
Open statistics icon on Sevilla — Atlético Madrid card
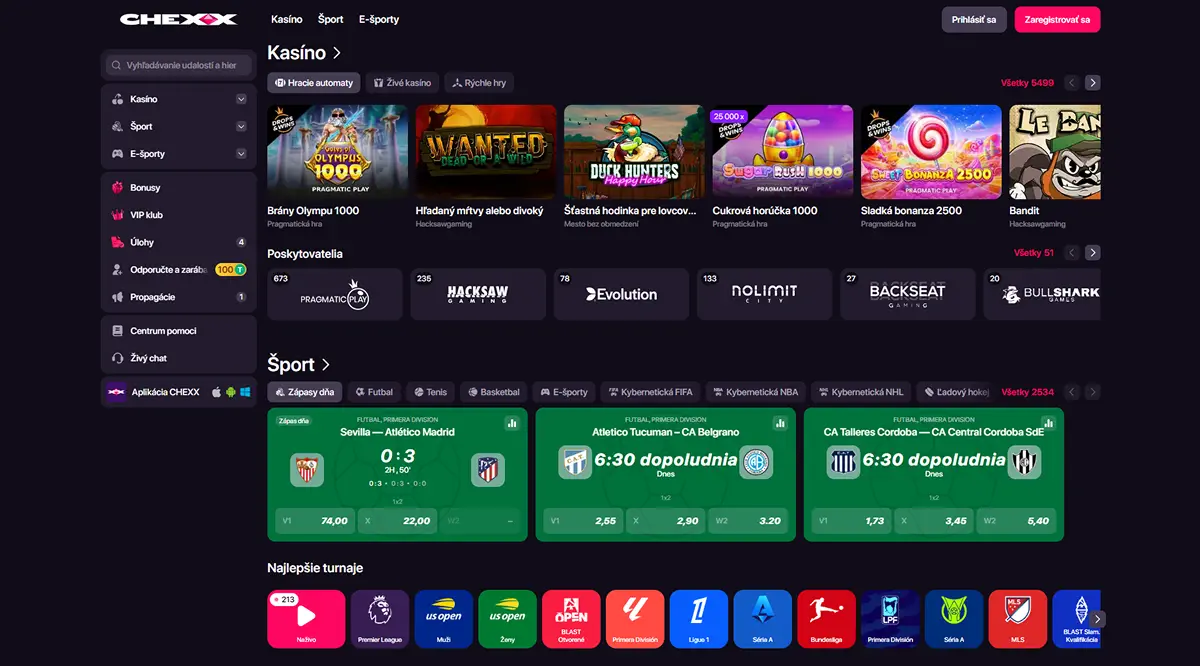pyautogui.click(x=512, y=423)
